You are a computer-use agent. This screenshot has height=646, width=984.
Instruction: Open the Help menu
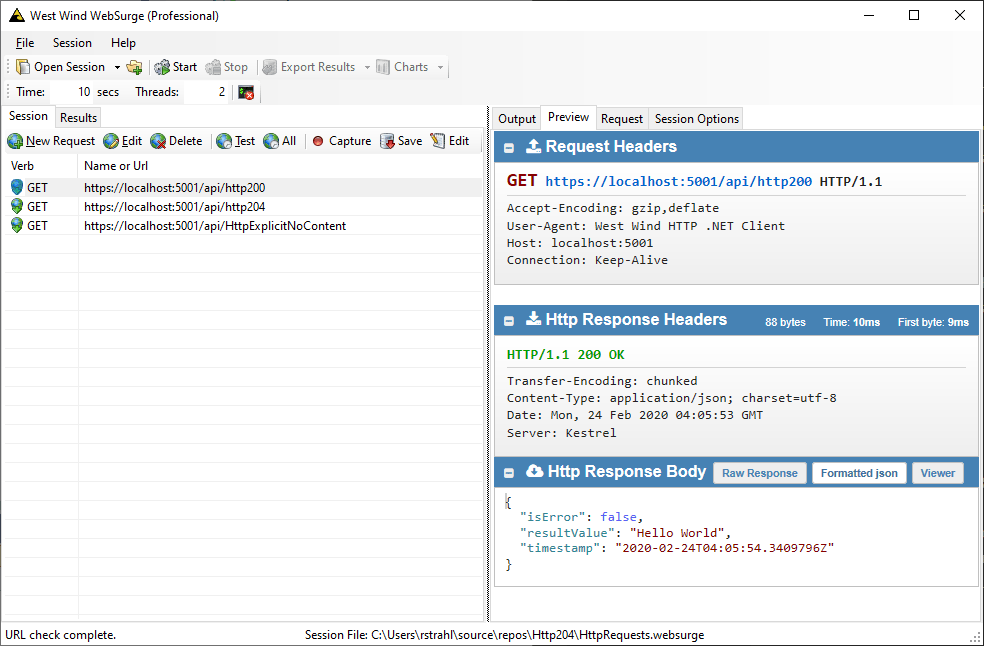(123, 43)
